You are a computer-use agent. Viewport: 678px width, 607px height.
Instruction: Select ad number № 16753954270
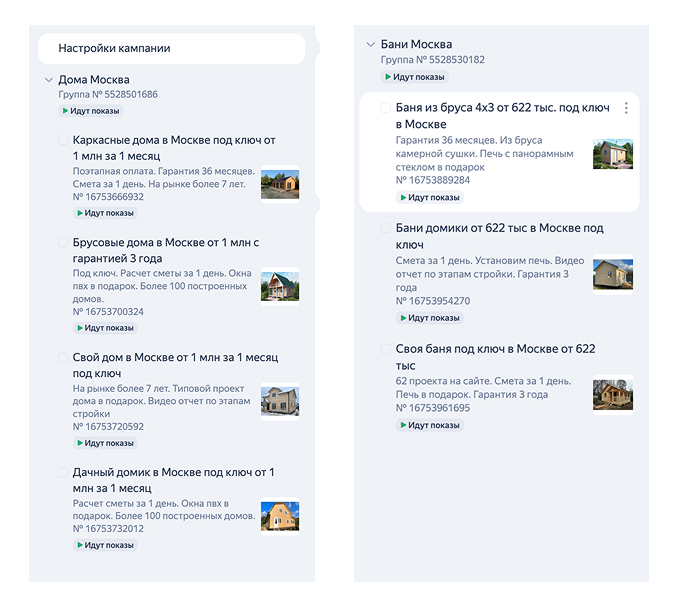click(x=433, y=301)
